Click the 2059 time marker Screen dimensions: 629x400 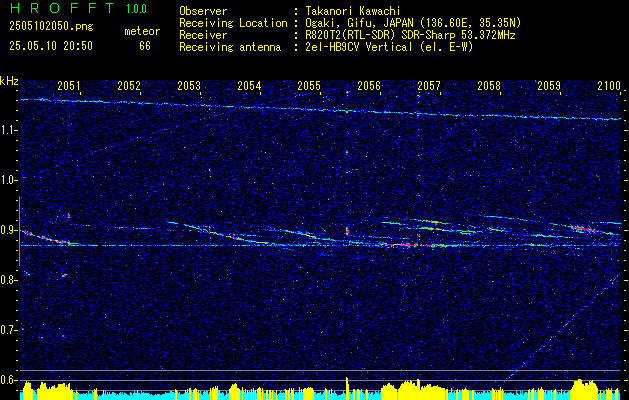pyautogui.click(x=549, y=85)
